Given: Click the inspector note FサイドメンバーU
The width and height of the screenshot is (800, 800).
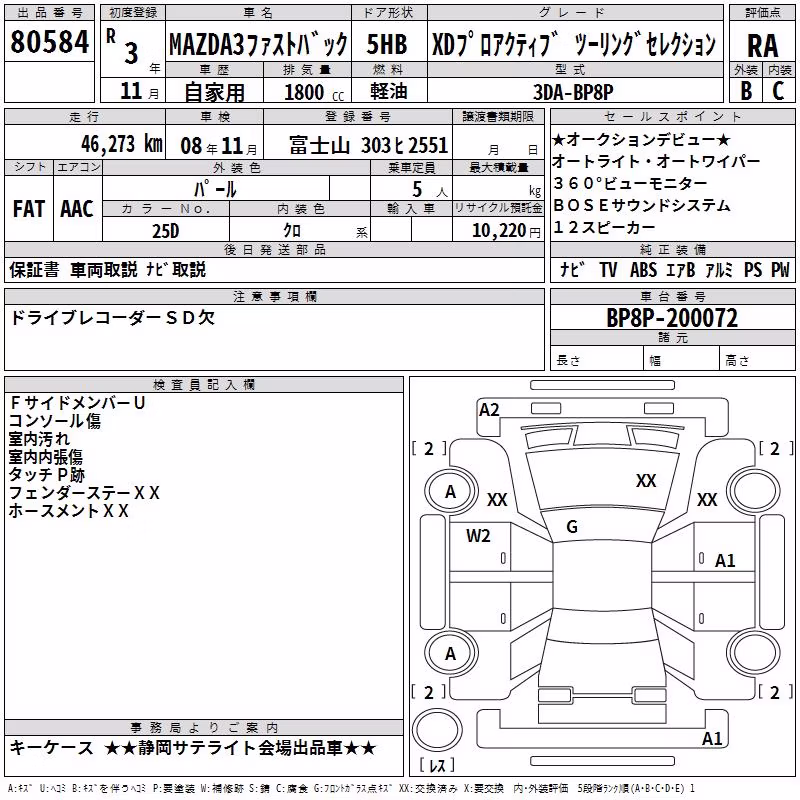Looking at the screenshot, I should 78,403.
